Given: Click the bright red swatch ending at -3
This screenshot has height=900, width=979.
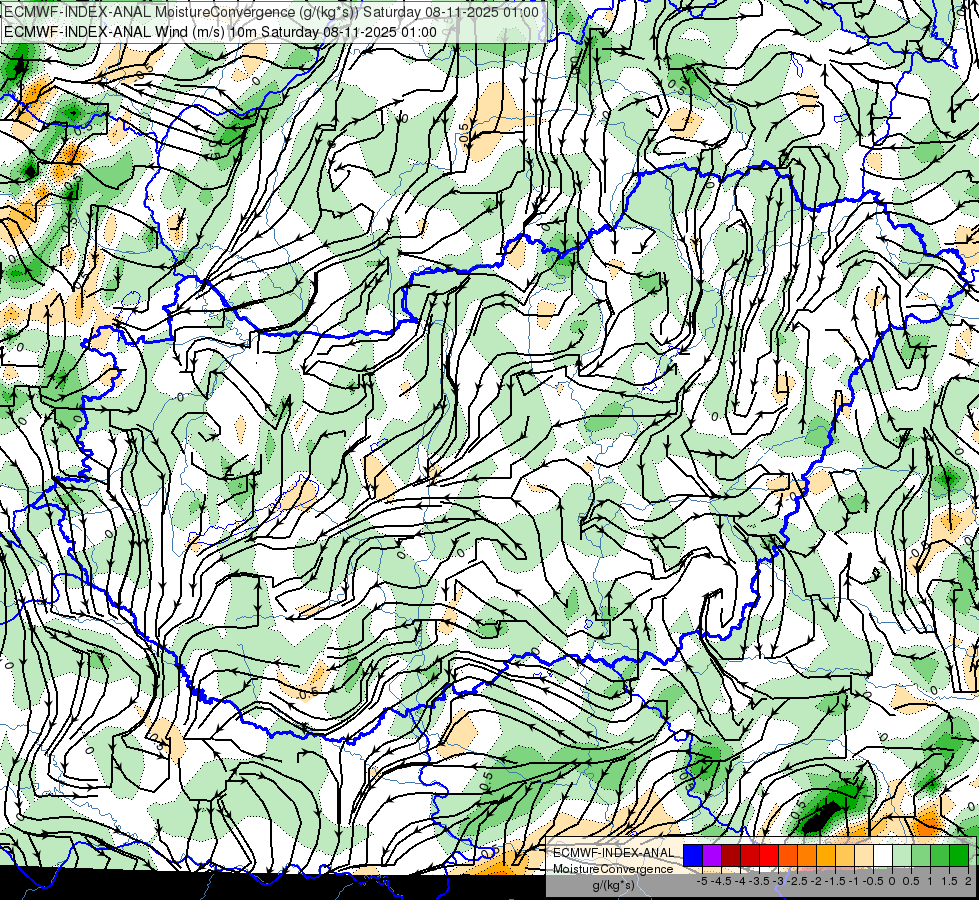Looking at the screenshot, I should [x=769, y=856].
